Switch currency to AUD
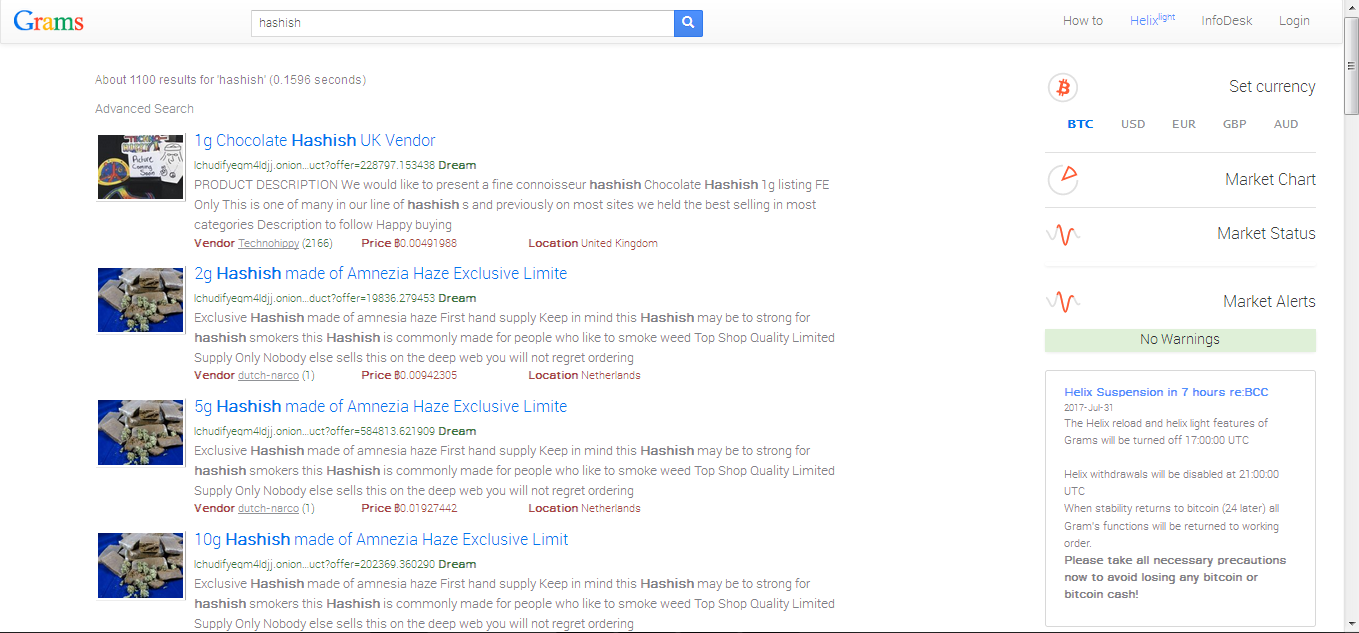This screenshot has width=1359, height=633. coord(1286,124)
